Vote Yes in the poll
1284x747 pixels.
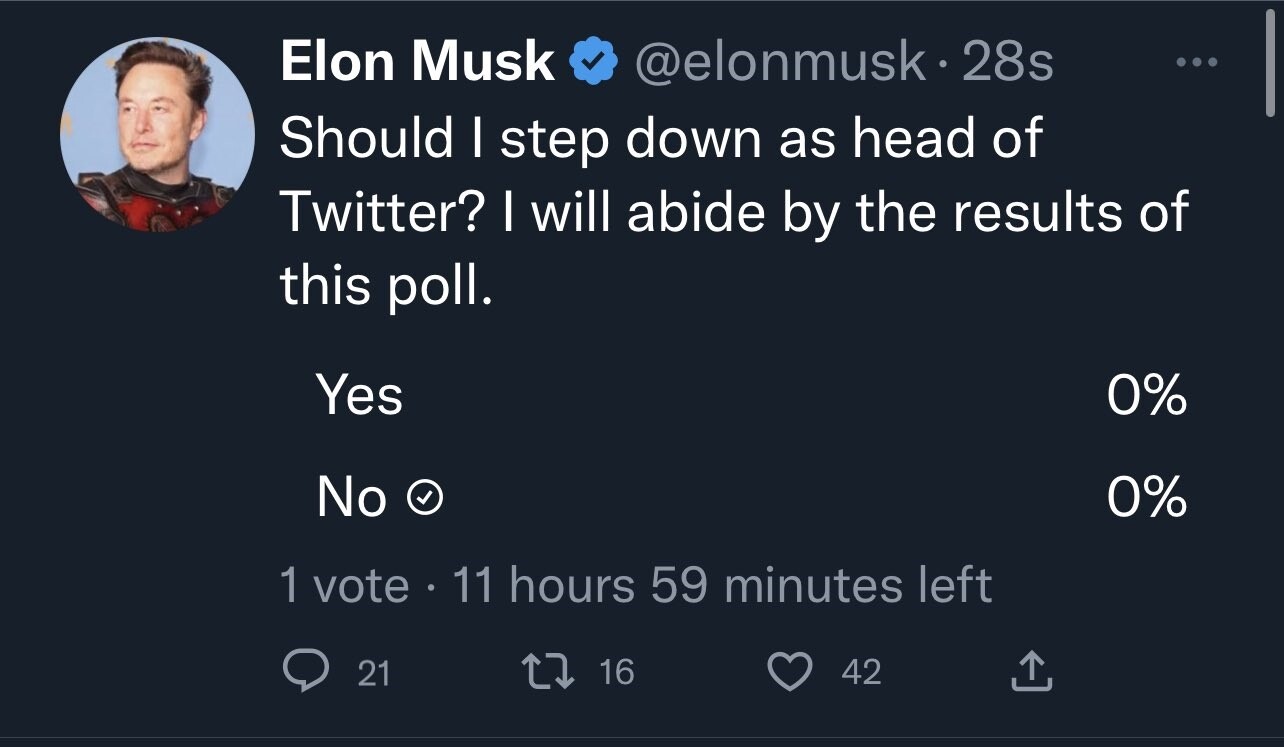(360, 396)
